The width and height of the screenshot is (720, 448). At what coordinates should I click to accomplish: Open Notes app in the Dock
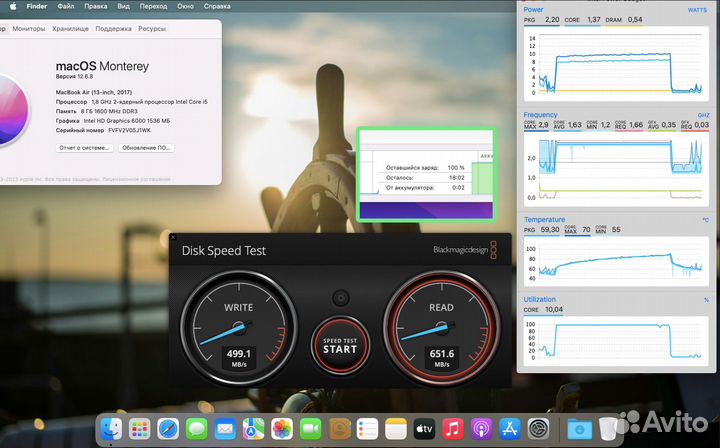point(396,430)
